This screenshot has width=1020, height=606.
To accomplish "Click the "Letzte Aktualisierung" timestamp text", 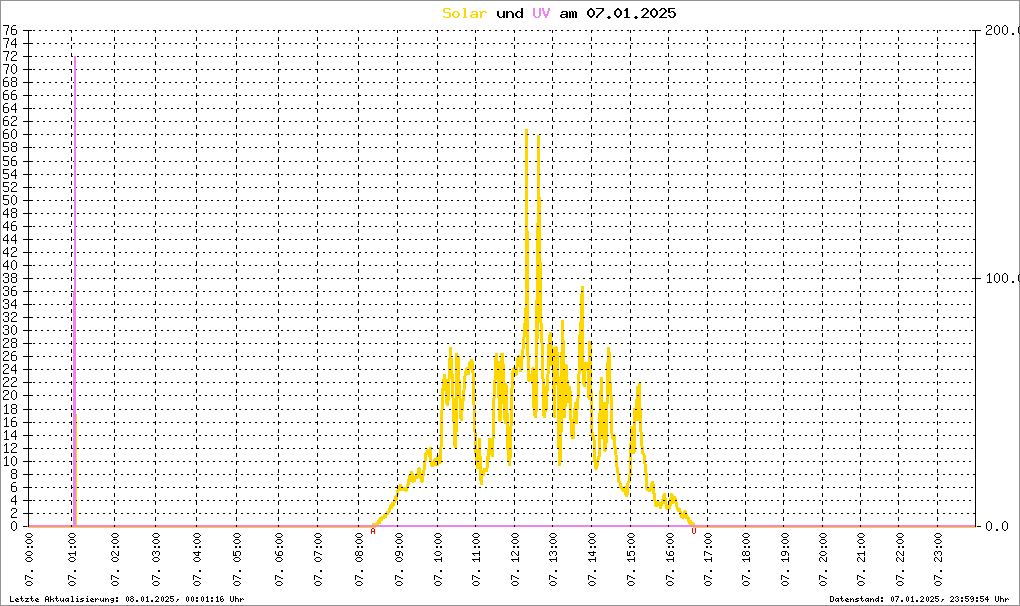I will pyautogui.click(x=126, y=599).
